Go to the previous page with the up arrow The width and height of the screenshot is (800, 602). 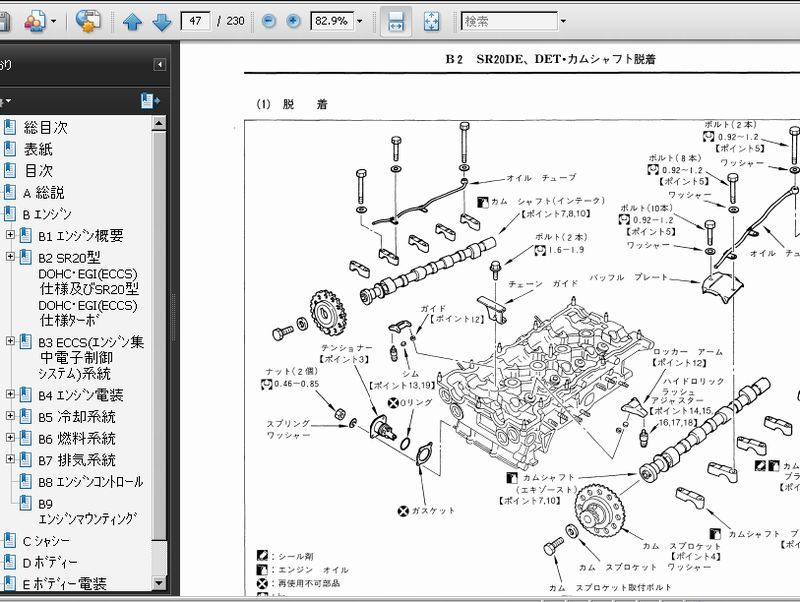pyautogui.click(x=132, y=21)
